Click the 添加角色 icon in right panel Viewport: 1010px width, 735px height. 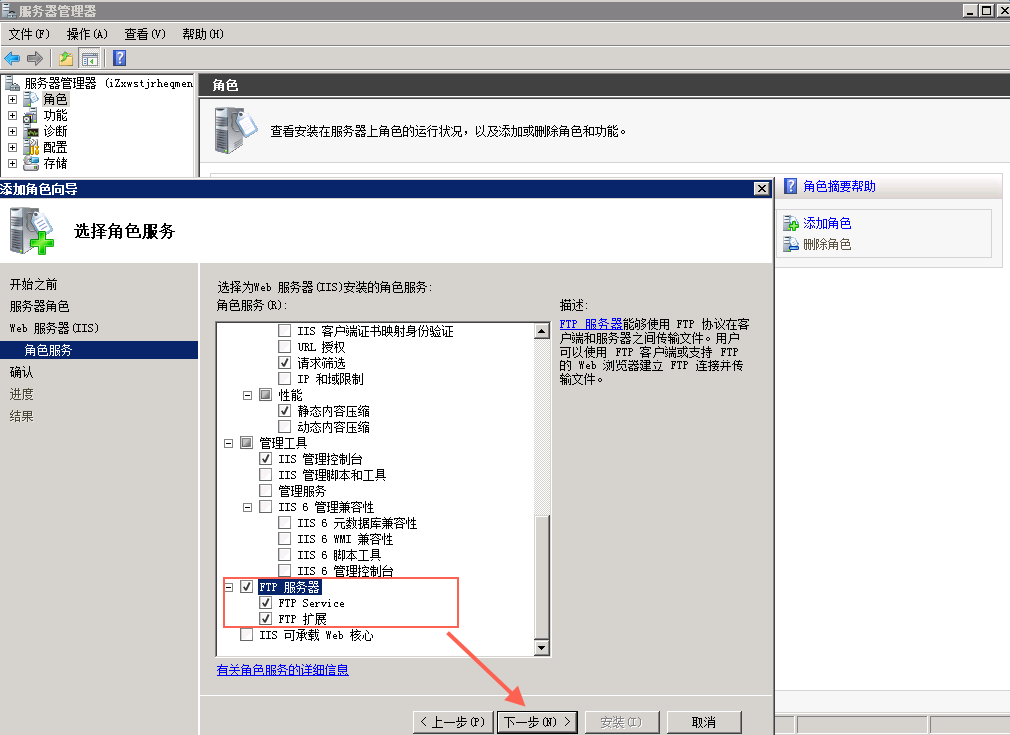coord(791,224)
